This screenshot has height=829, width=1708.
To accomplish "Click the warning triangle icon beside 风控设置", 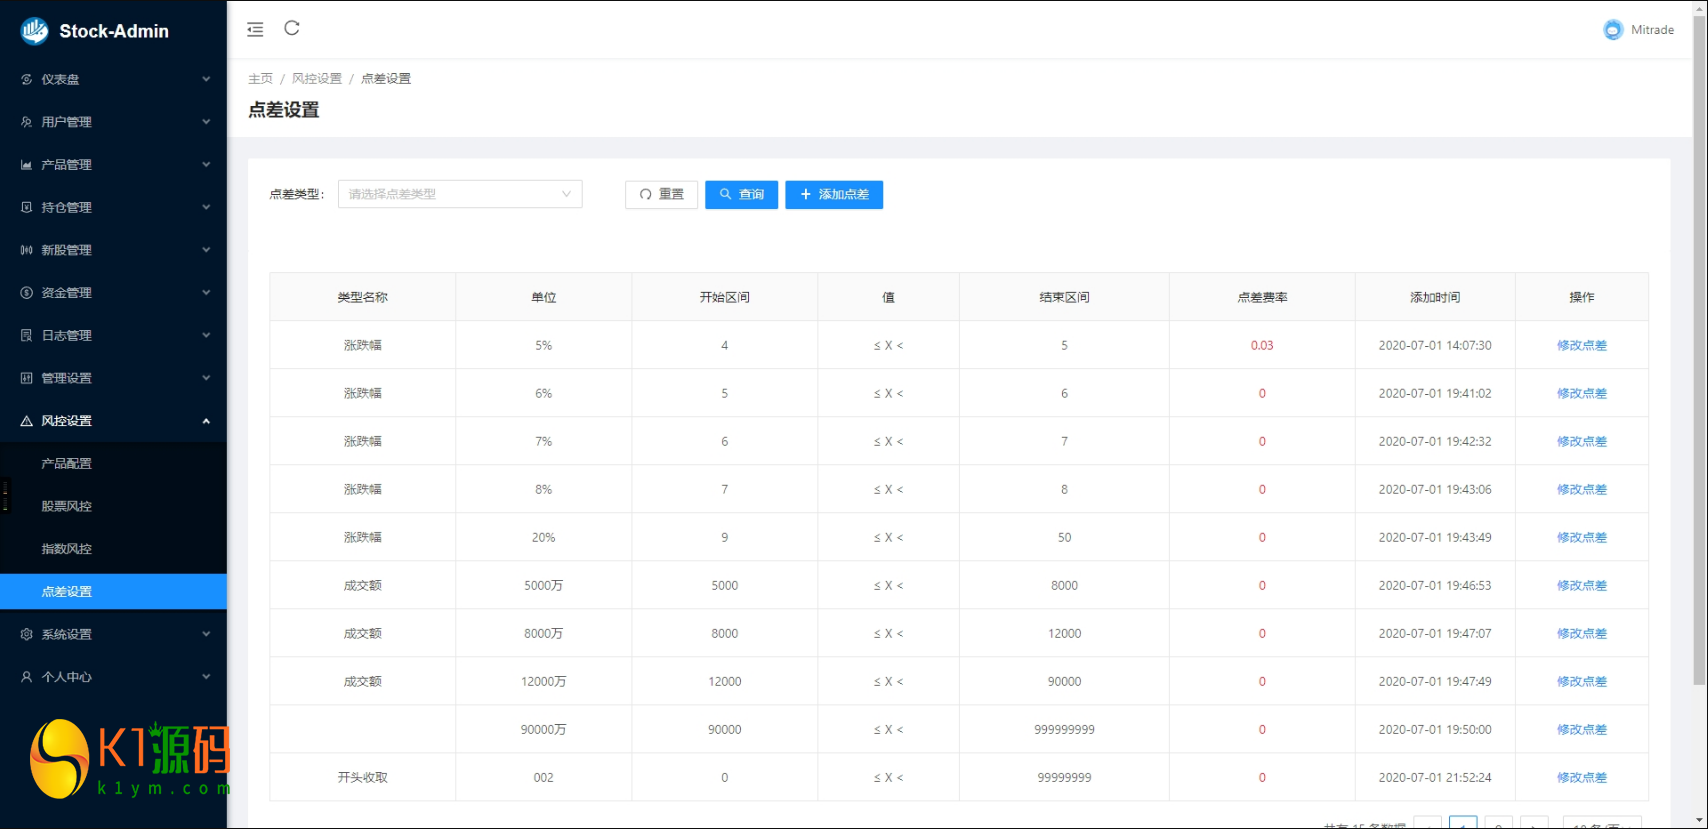I will [x=26, y=421].
